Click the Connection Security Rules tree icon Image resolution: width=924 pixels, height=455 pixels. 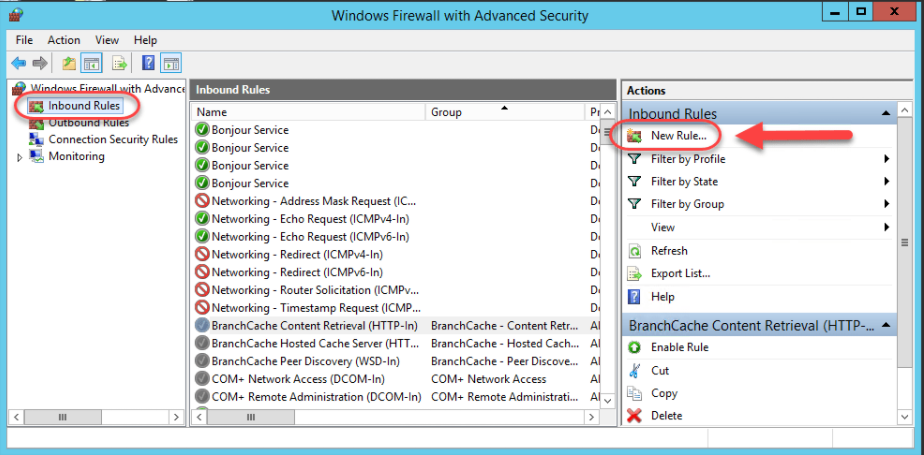click(37, 140)
